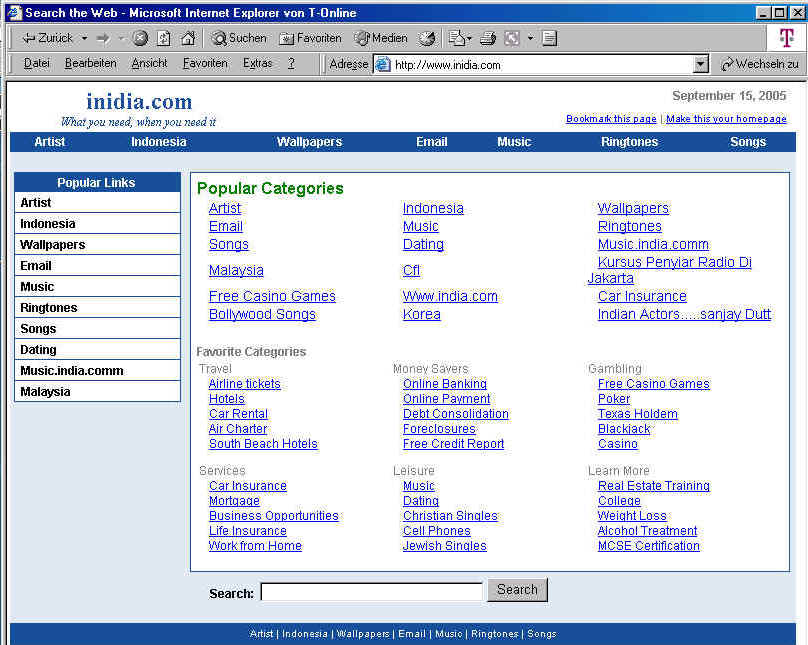
Task: Open Free Casino Games under Popular Categories
Action: coord(272,296)
